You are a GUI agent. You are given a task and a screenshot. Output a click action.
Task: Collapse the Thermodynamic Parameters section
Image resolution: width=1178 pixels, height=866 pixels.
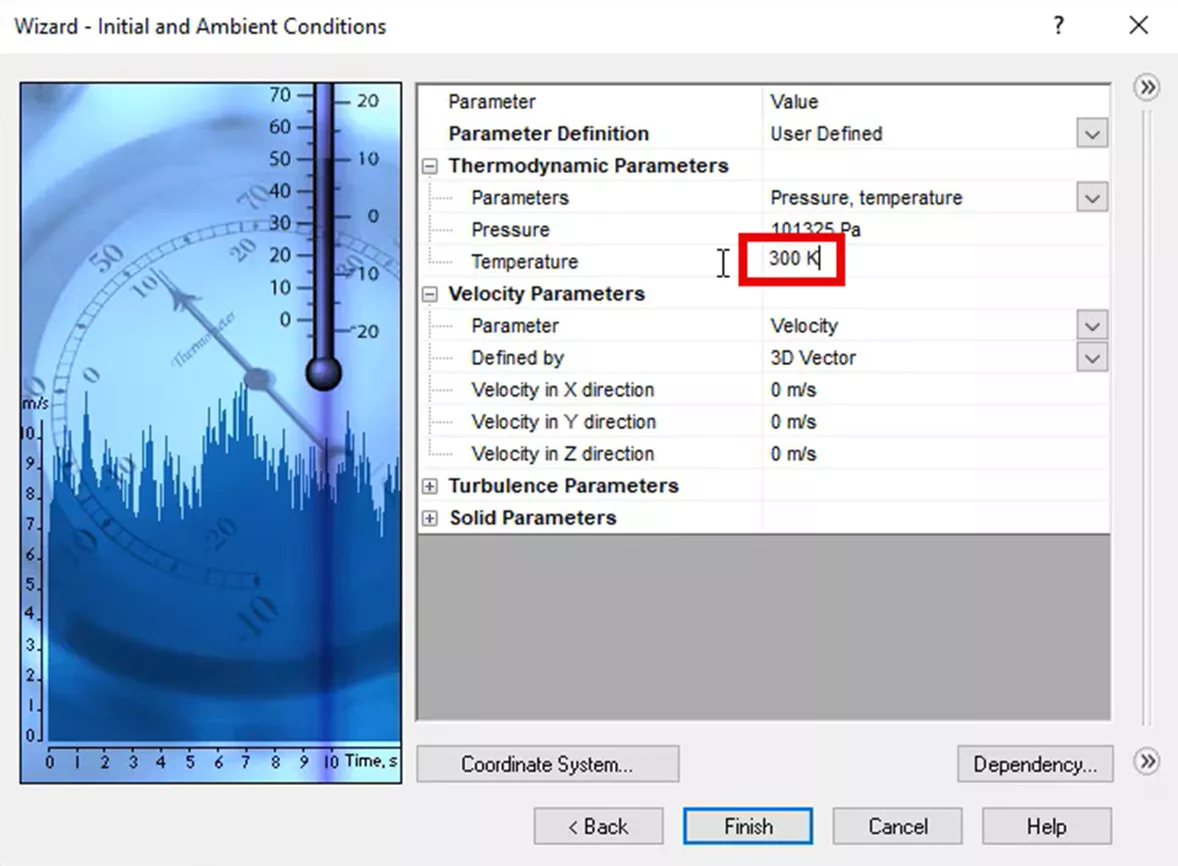click(430, 165)
